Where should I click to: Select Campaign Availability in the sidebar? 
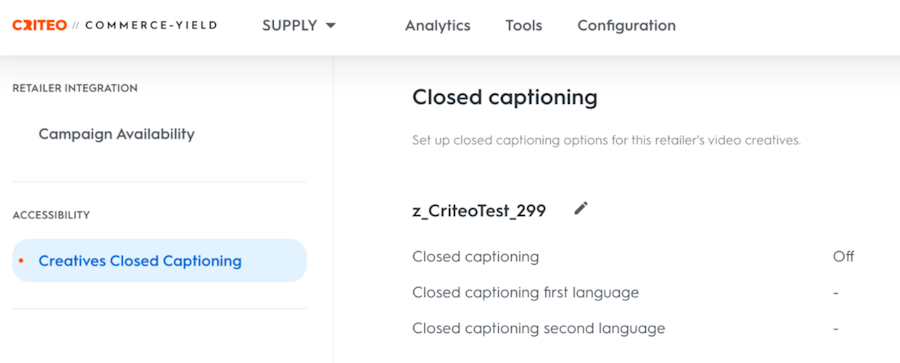117,134
